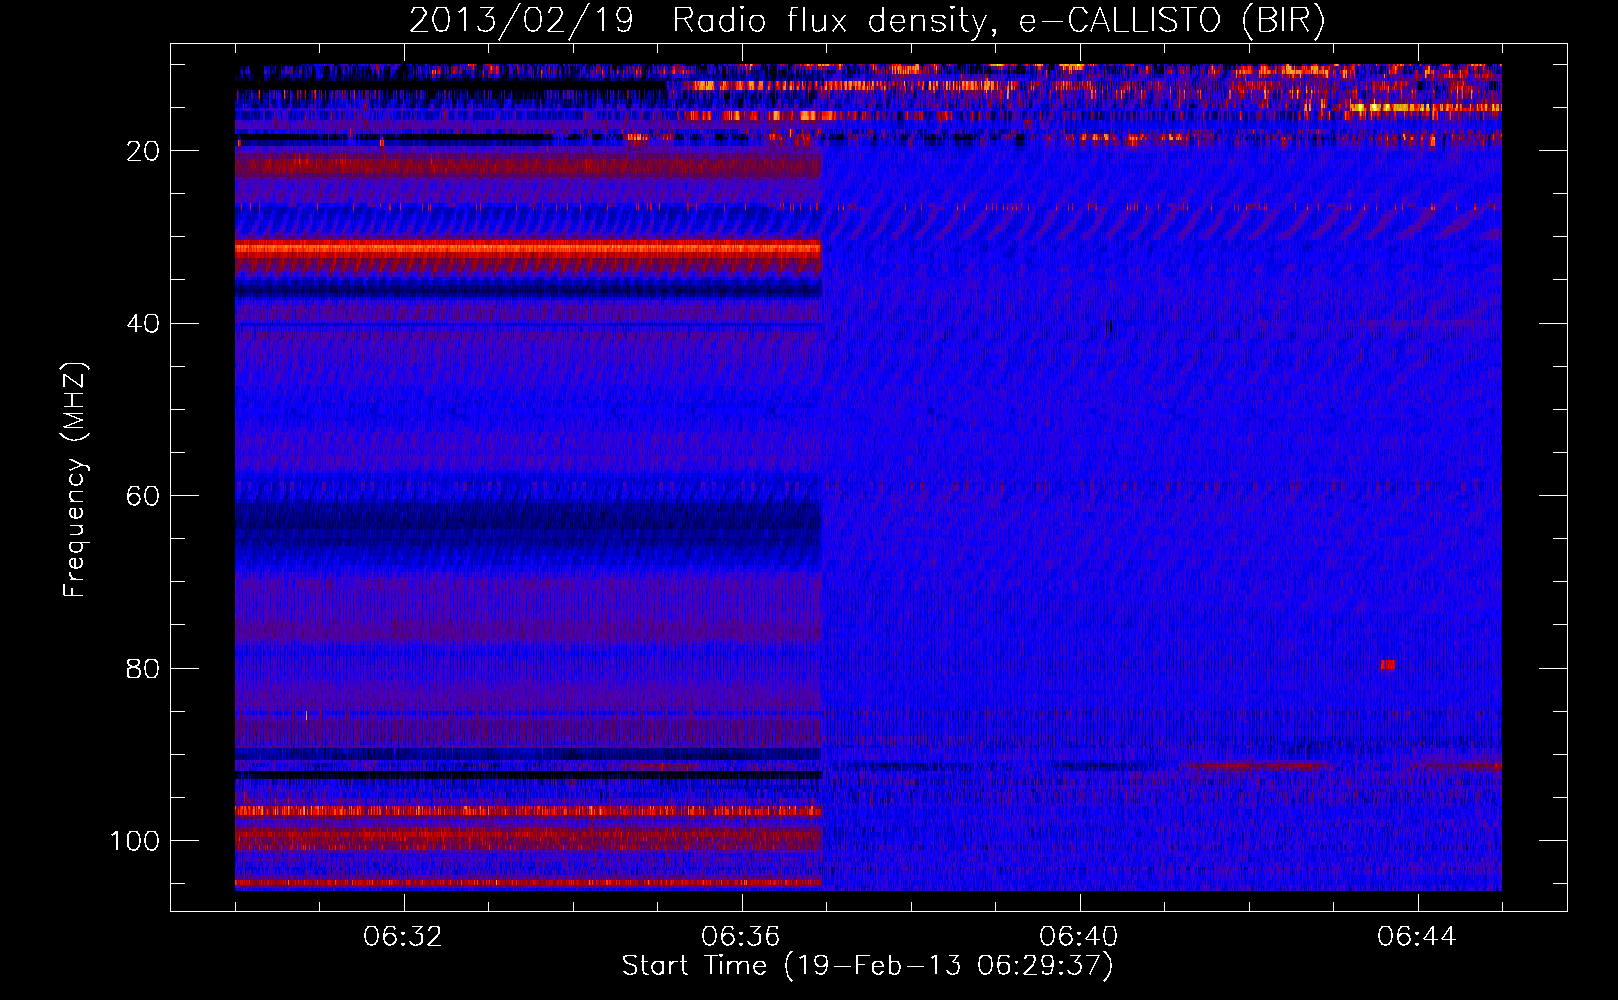Click the 60 MHz frequency tick label

(144, 496)
